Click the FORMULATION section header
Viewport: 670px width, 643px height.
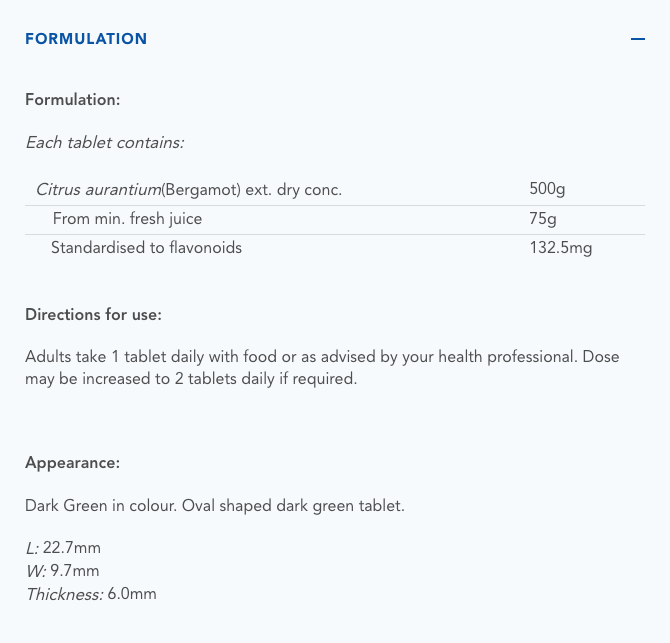pyautogui.click(x=86, y=39)
